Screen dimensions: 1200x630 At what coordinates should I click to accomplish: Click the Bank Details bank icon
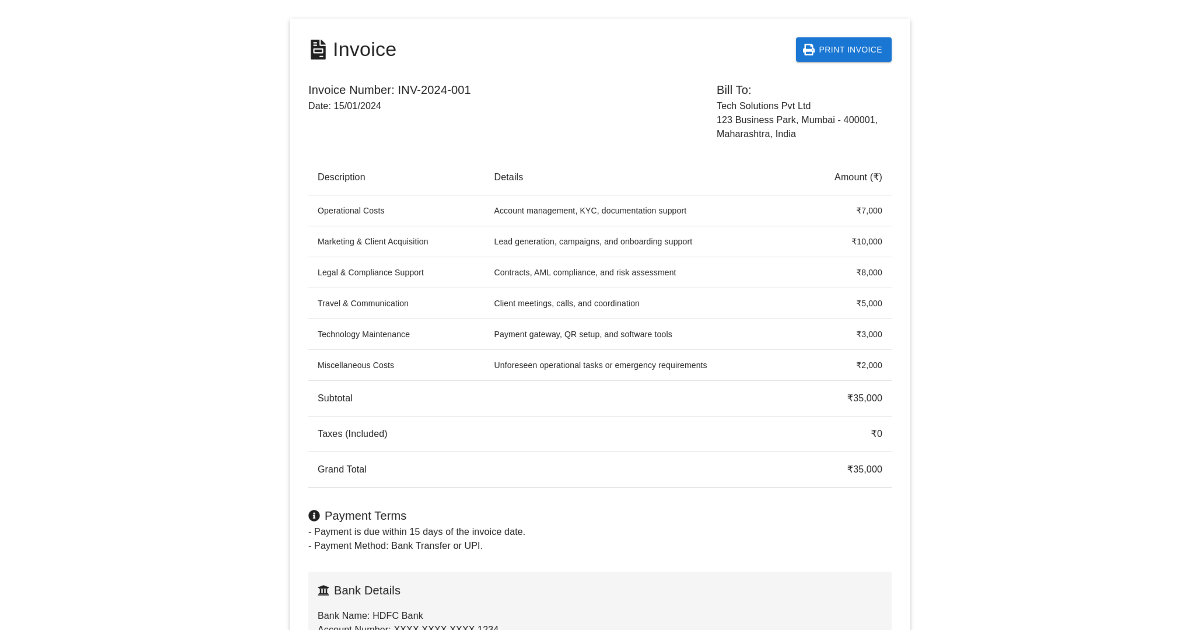click(x=323, y=591)
